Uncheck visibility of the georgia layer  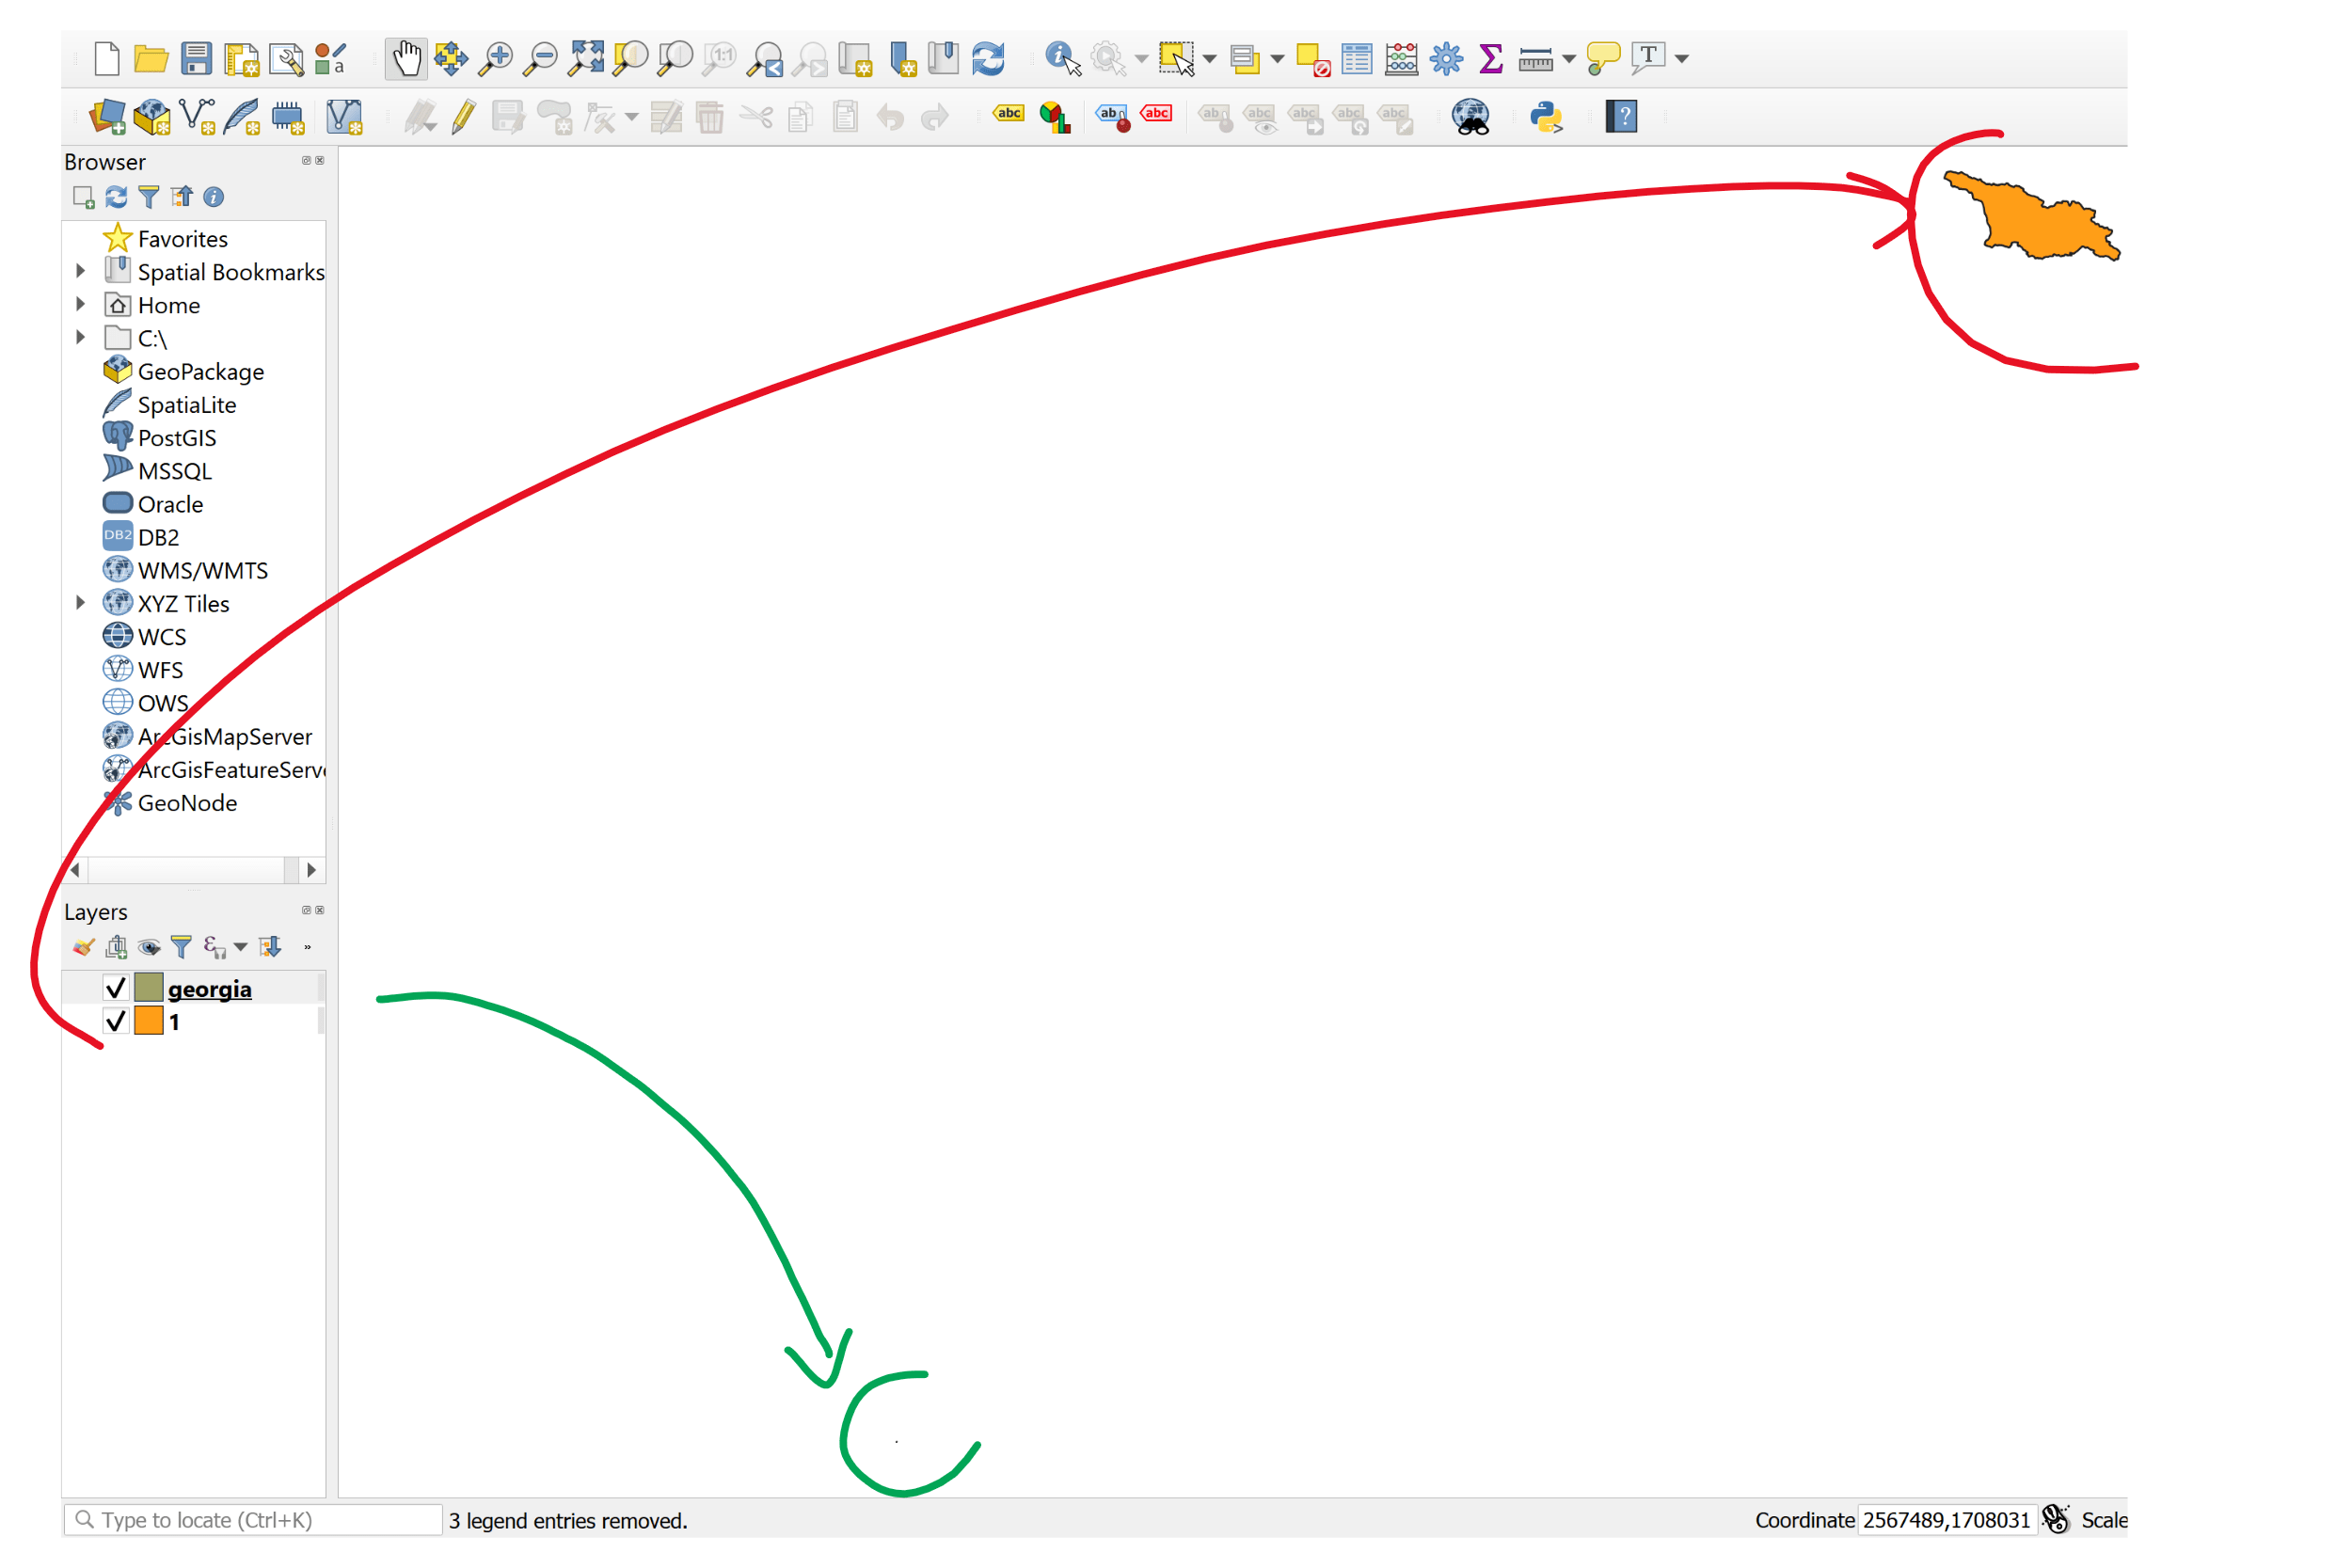[115, 987]
